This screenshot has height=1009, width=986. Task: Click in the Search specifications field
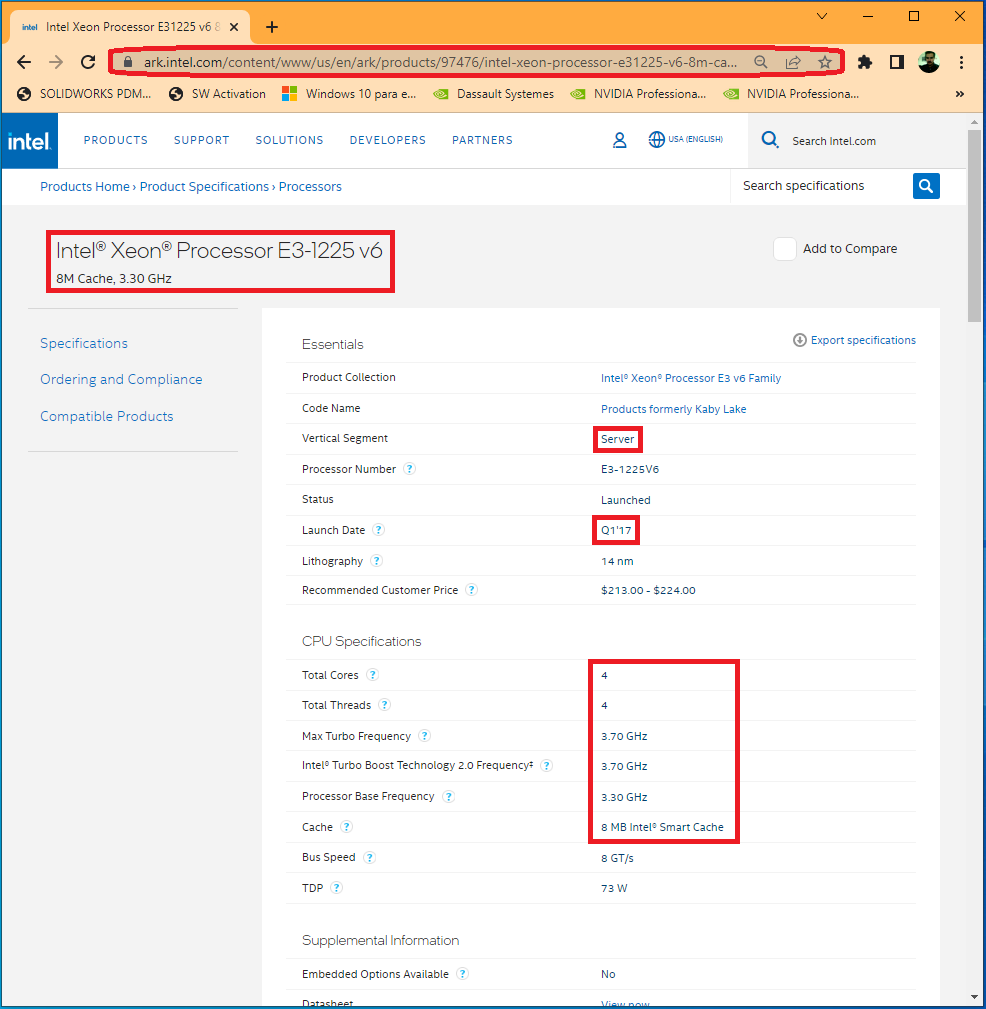click(822, 186)
